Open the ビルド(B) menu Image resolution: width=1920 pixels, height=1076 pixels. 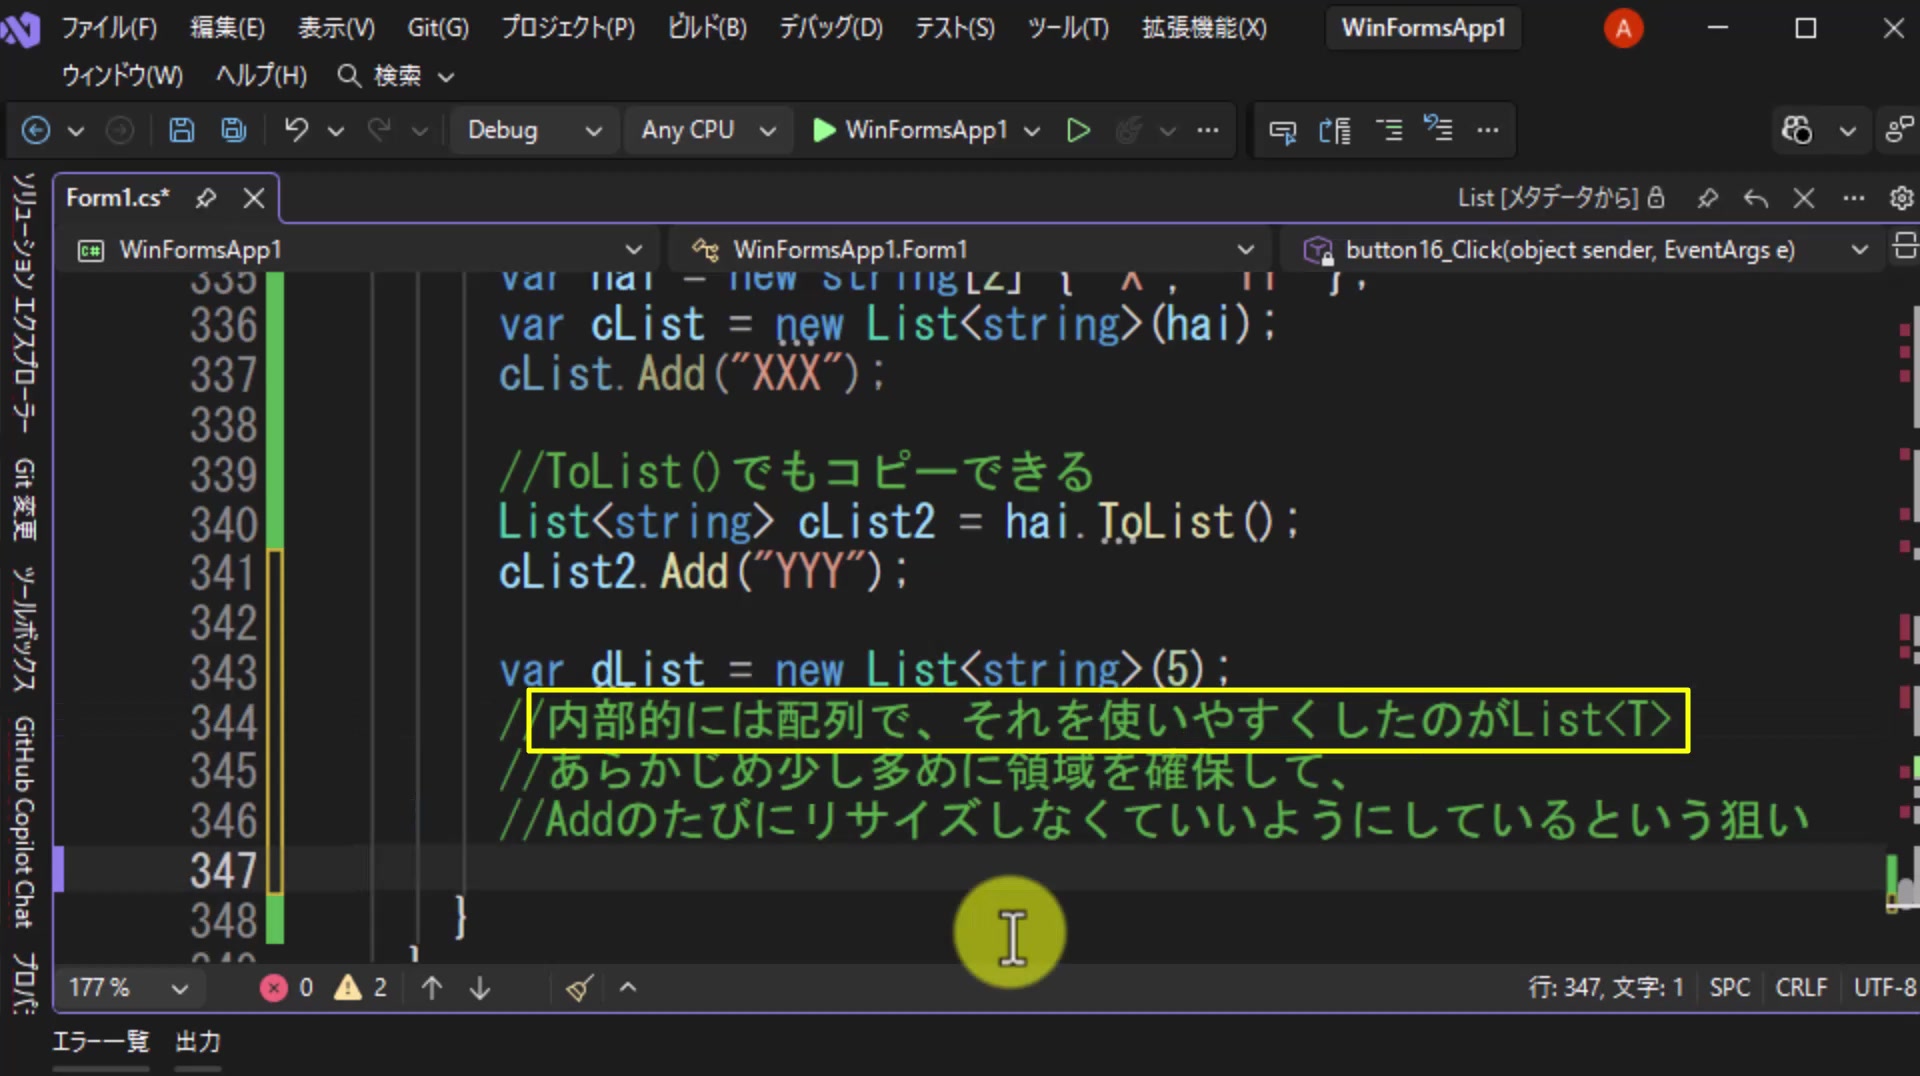(707, 27)
